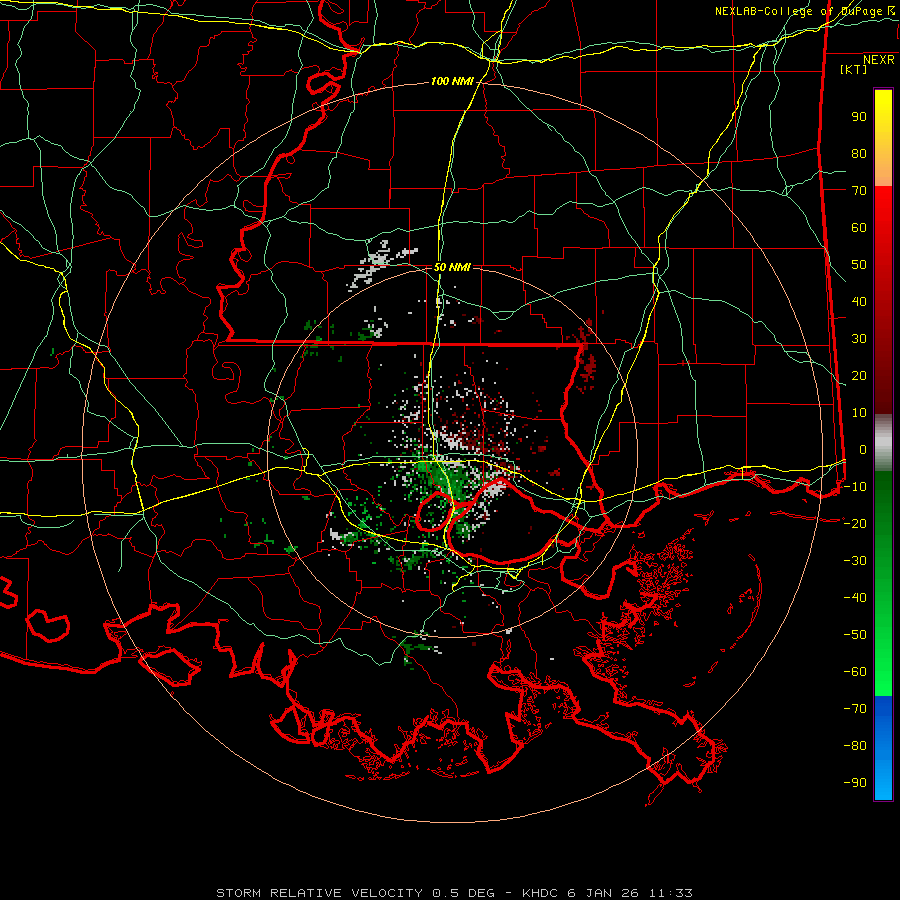Click the -60 value on velocity scale
900x900 pixels.
click(855, 672)
